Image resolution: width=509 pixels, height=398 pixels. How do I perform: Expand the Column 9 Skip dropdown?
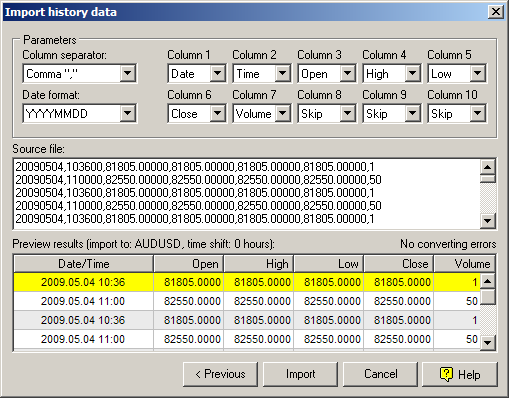pyautogui.click(x=412, y=113)
